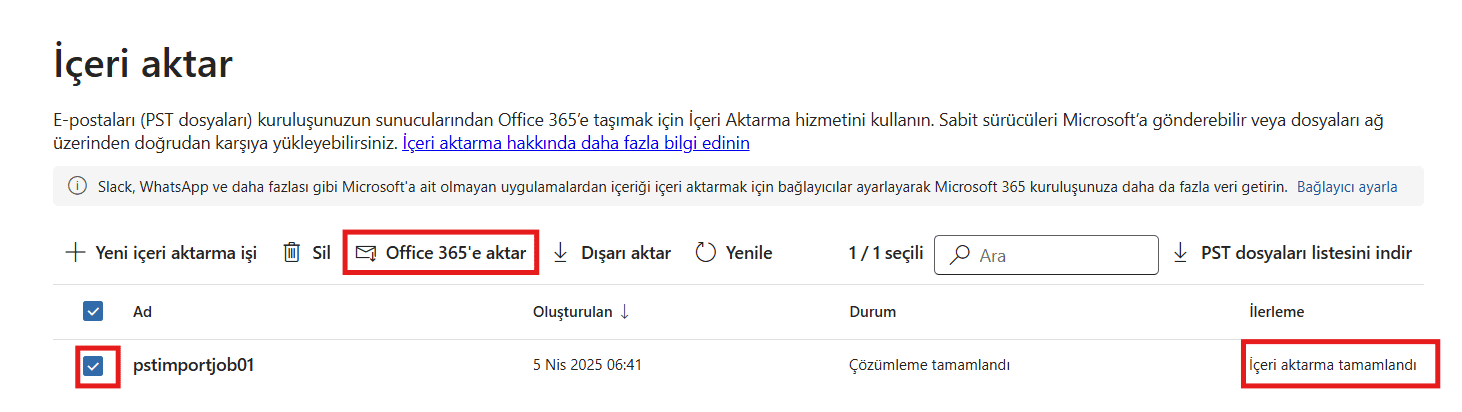
Task: Sort by the Oluşturulan column header
Action: 573,312
